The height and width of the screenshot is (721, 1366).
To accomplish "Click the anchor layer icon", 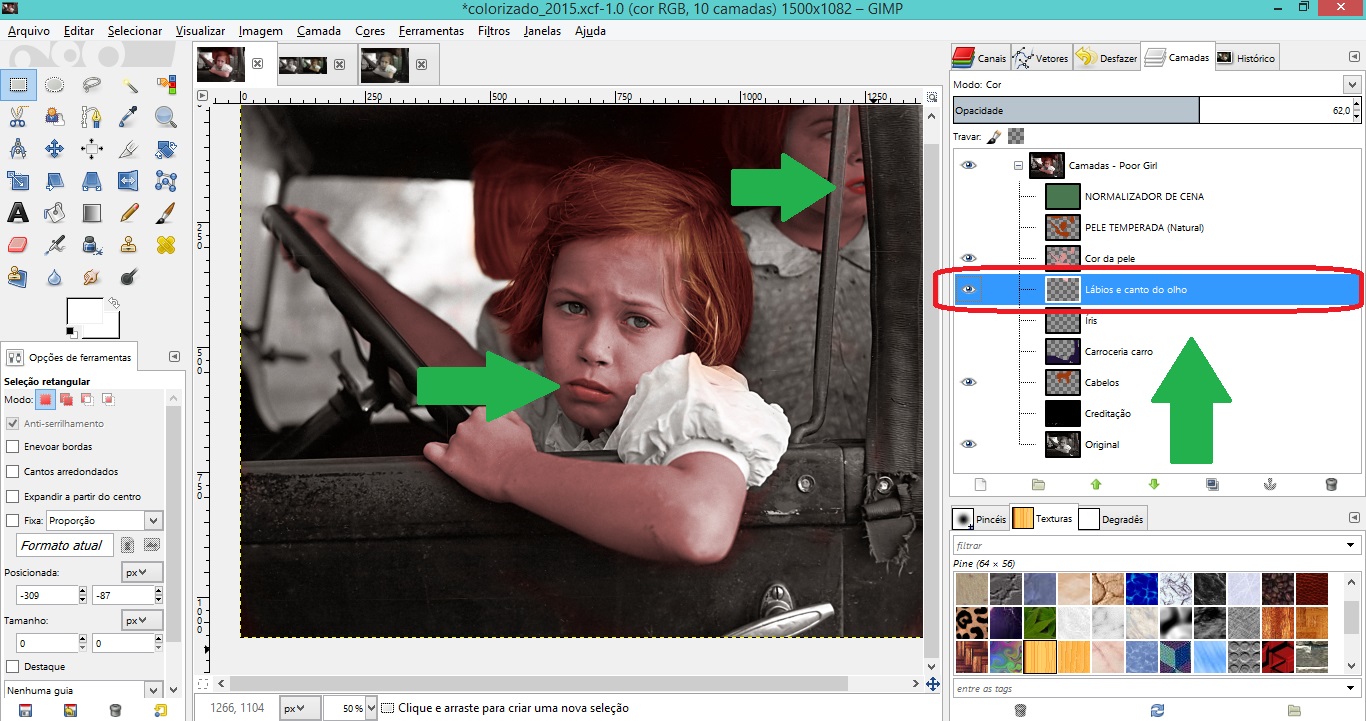I will (1271, 485).
